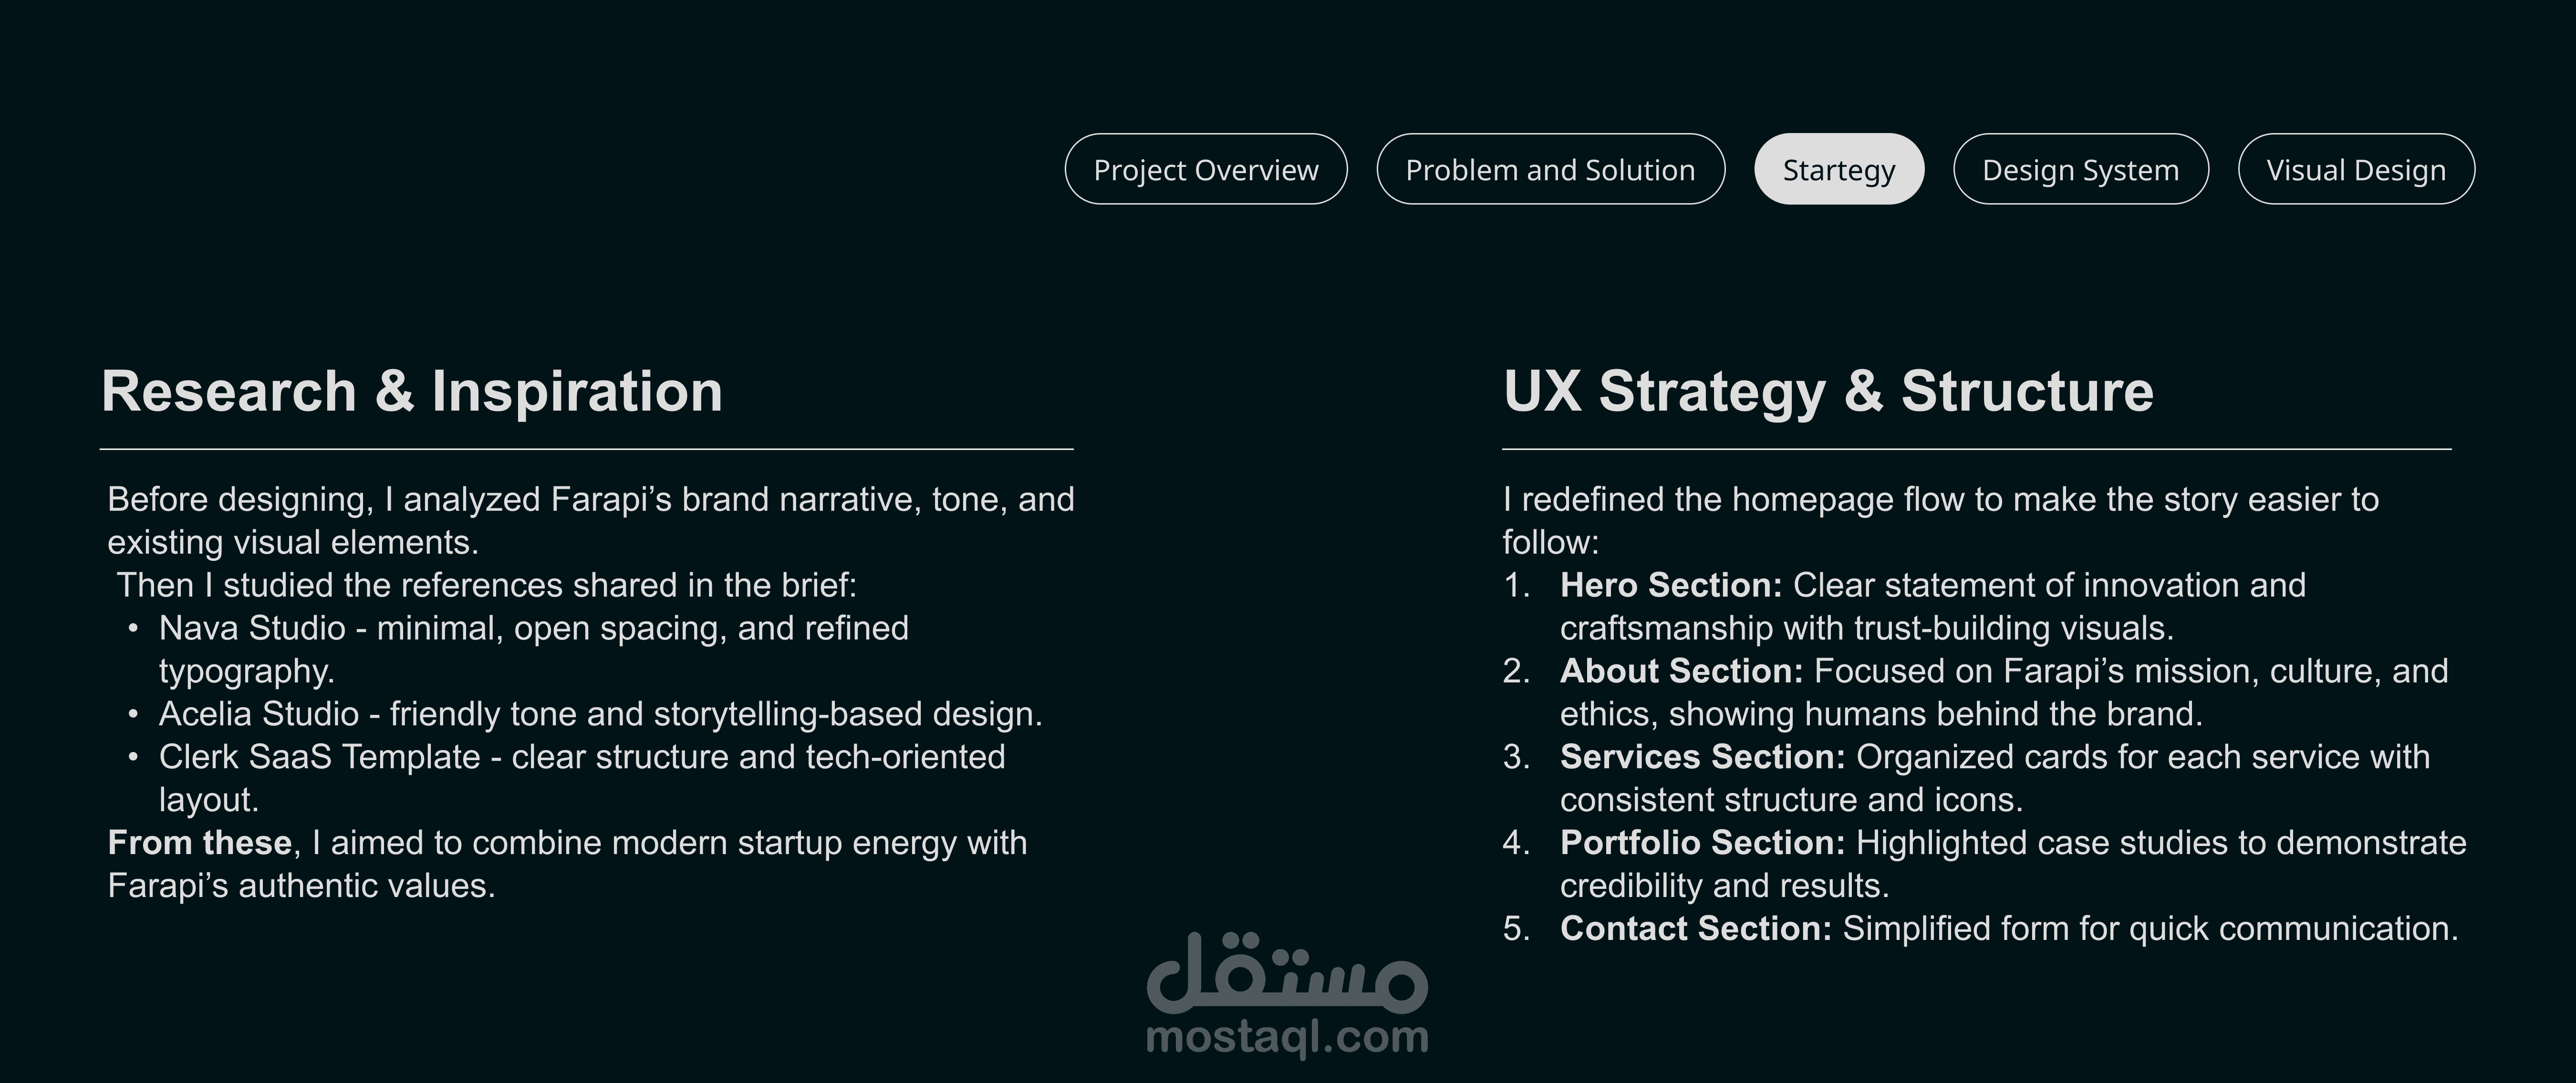
Task: Click the UX Strategy & Structure heading
Action: click(1828, 391)
